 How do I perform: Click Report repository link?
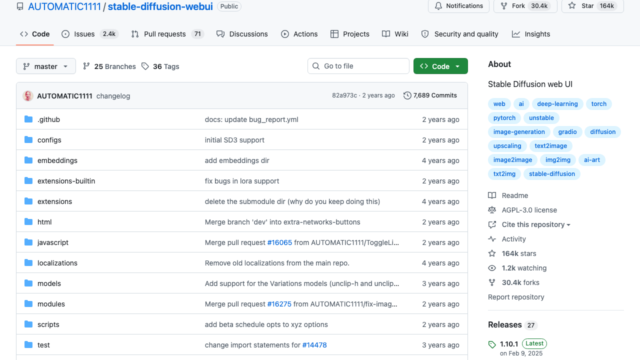[x=516, y=297]
